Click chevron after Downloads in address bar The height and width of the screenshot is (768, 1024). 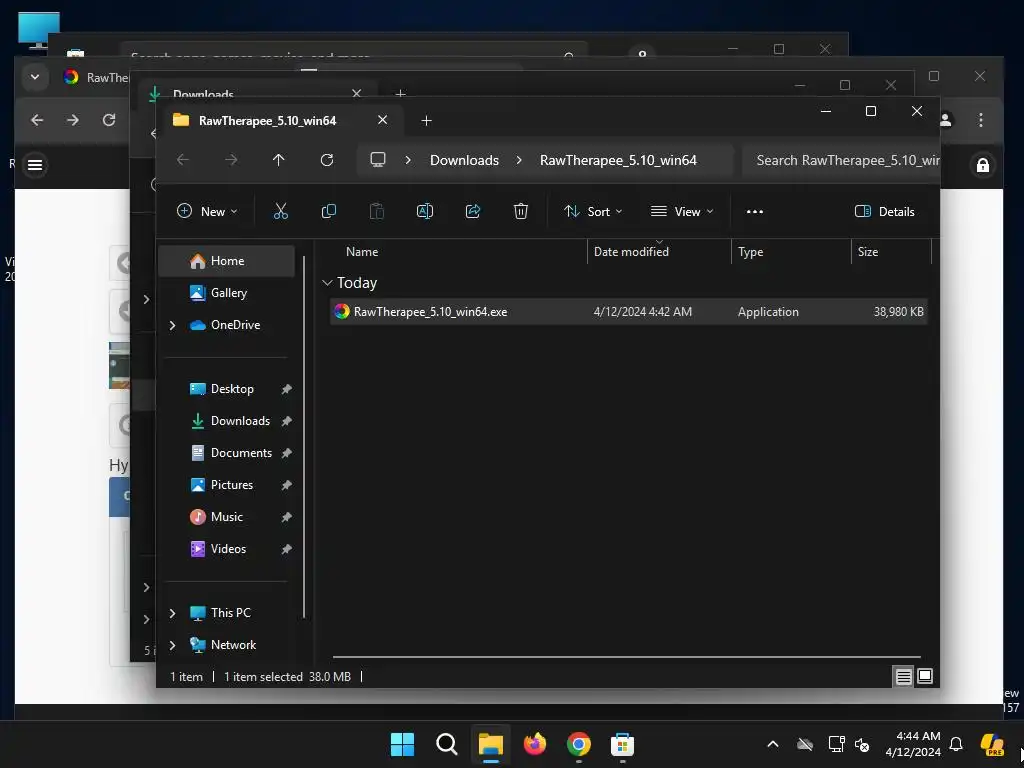(x=519, y=160)
